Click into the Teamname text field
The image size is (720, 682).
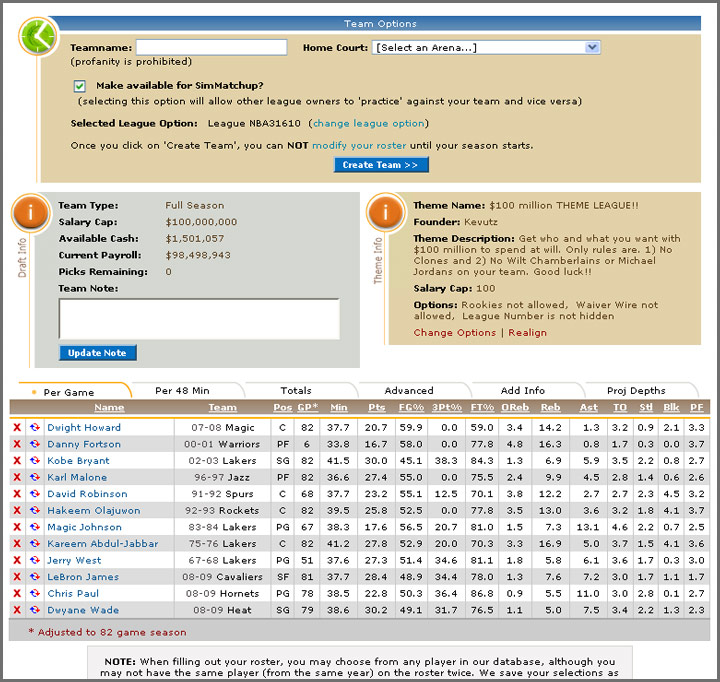tap(211, 47)
